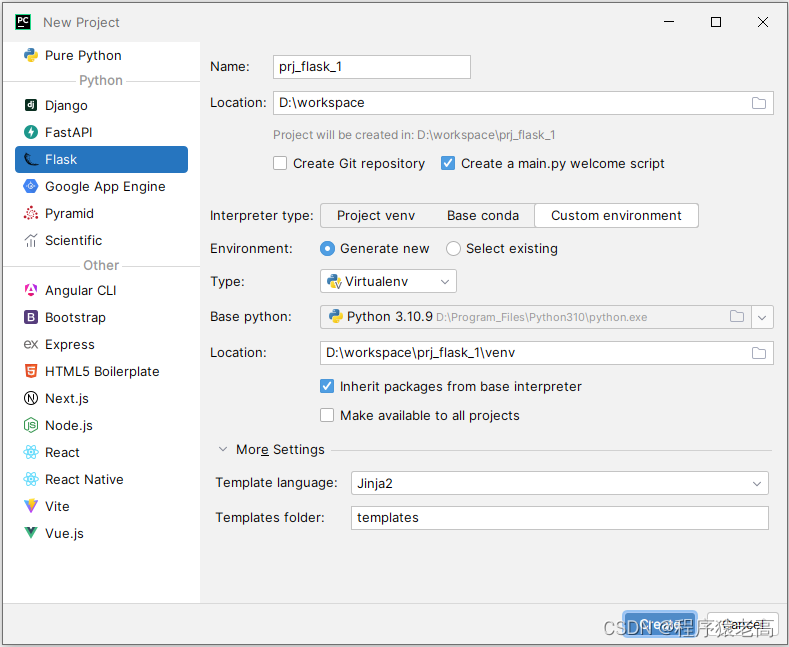This screenshot has width=789, height=647.
Task: Click the Pyramid framework icon
Action: (x=31, y=213)
